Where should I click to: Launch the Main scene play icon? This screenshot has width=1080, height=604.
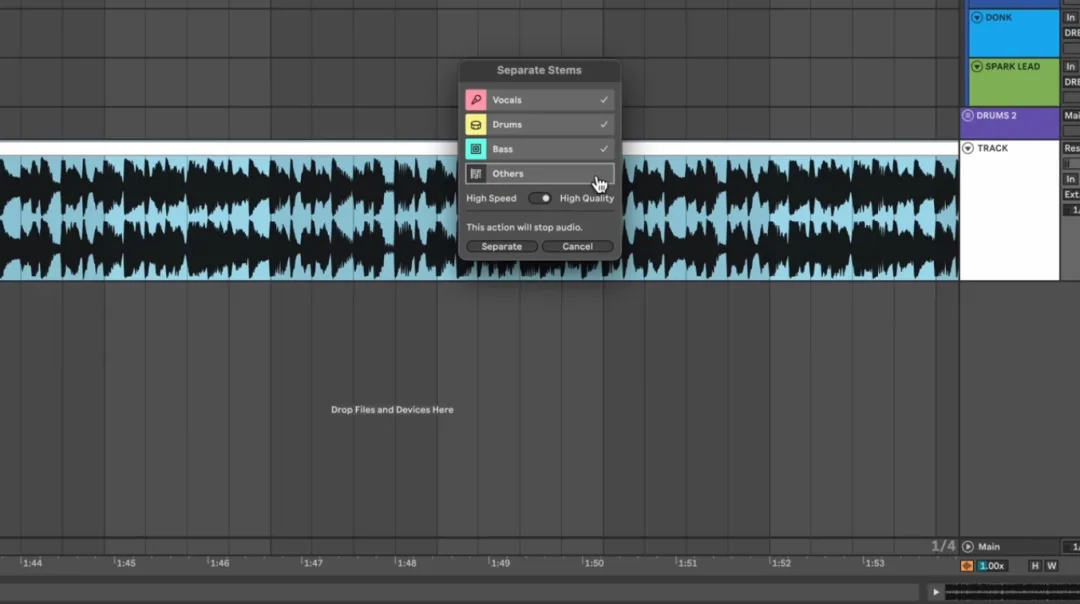968,547
